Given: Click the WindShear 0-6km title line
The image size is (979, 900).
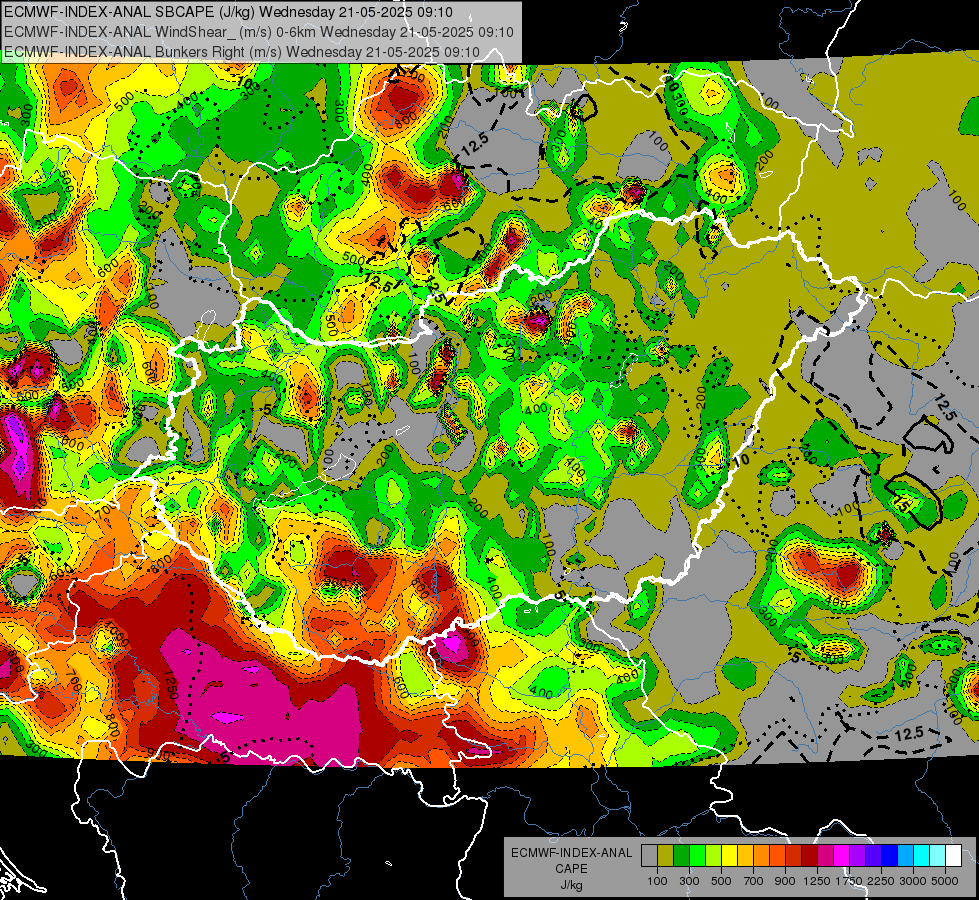Looking at the screenshot, I should tap(258, 32).
